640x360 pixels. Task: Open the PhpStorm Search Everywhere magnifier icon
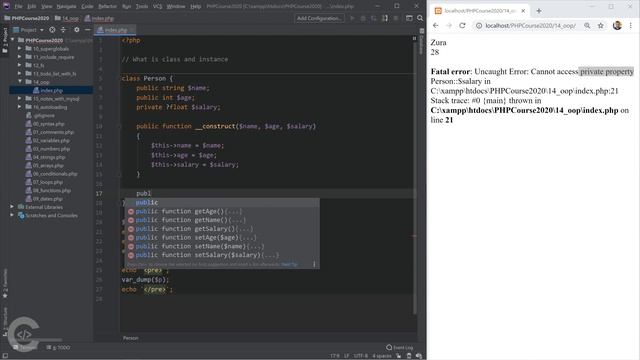[x=420, y=18]
